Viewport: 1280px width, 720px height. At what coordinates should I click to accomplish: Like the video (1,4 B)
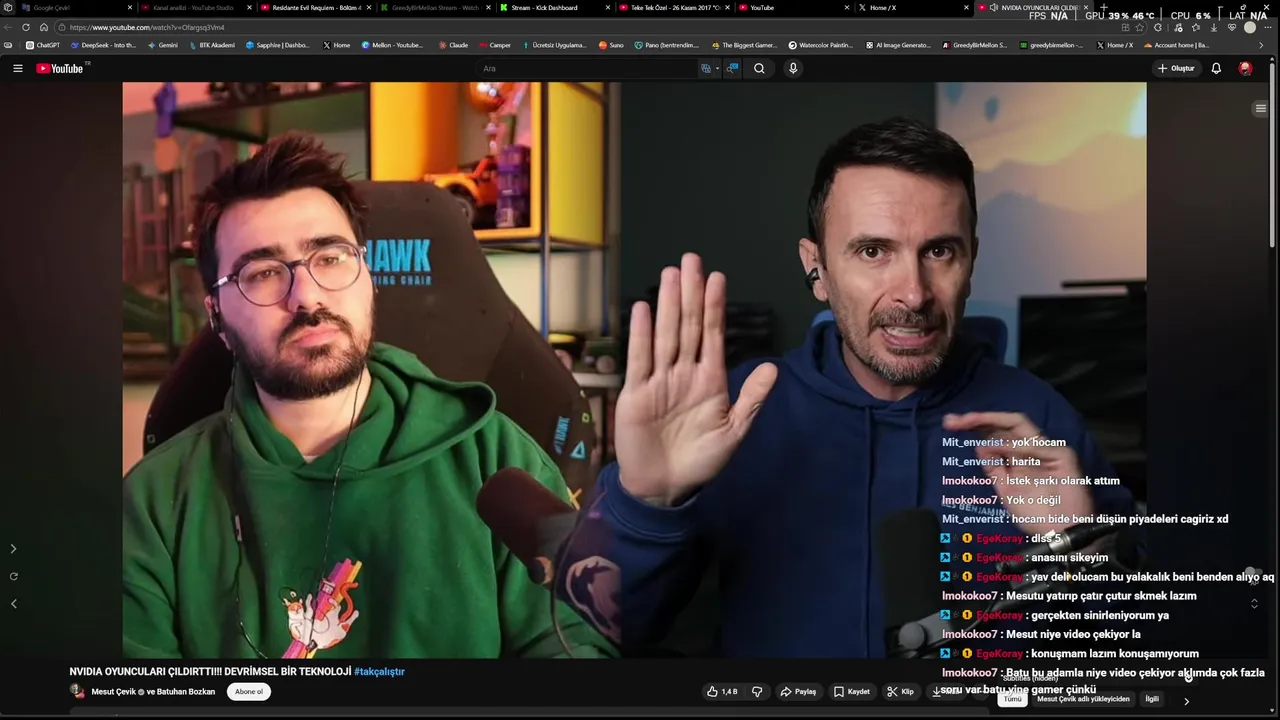722,691
